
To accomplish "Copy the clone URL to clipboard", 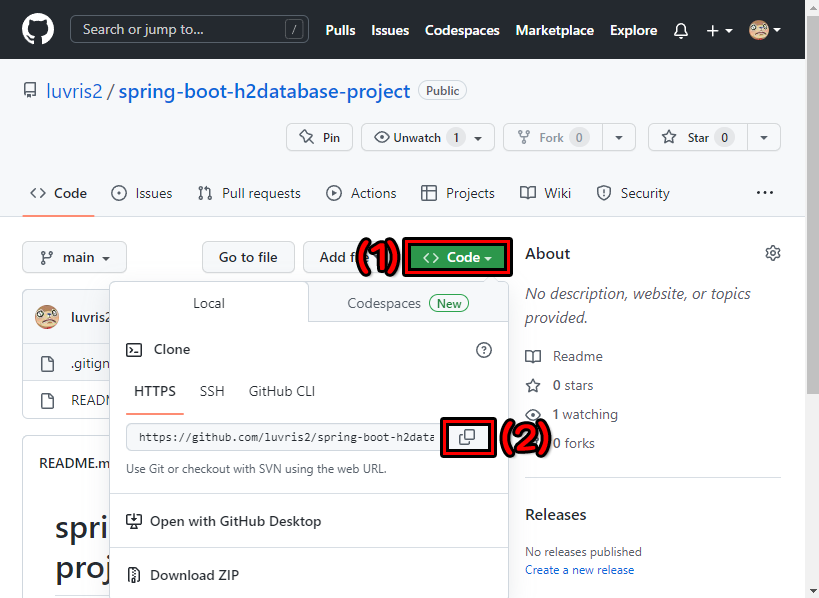I will (467, 437).
